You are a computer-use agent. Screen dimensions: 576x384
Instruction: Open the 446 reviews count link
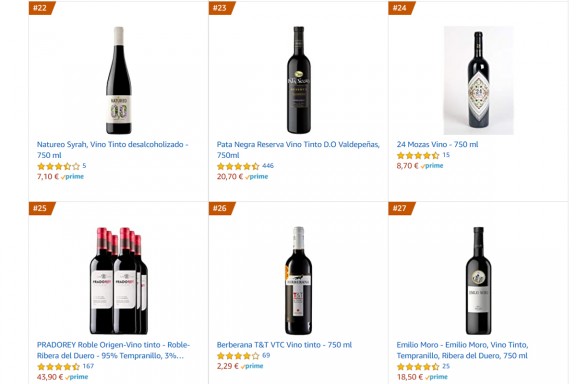268,166
